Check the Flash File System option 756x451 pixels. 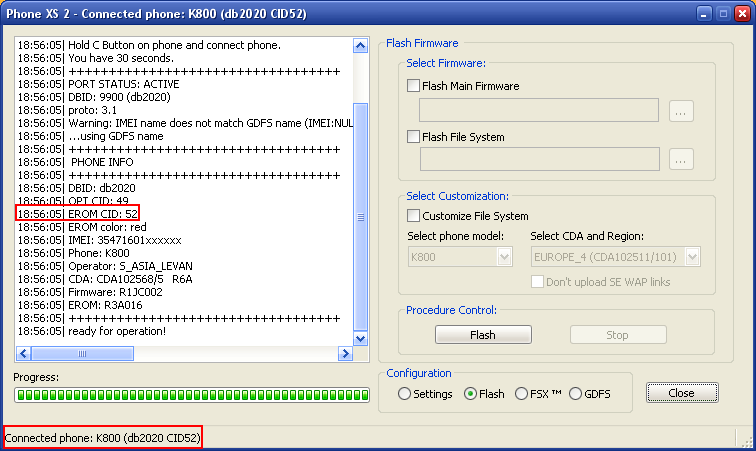(x=414, y=137)
